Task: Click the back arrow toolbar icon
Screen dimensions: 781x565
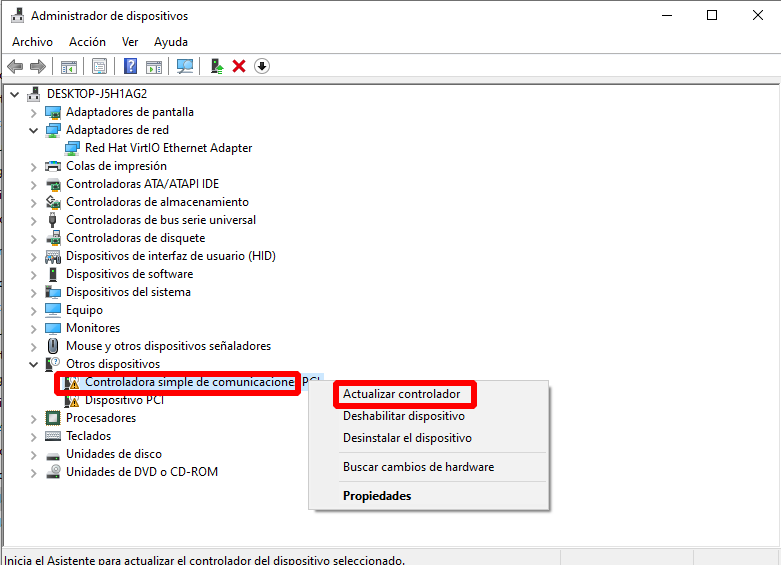Action: (x=15, y=66)
